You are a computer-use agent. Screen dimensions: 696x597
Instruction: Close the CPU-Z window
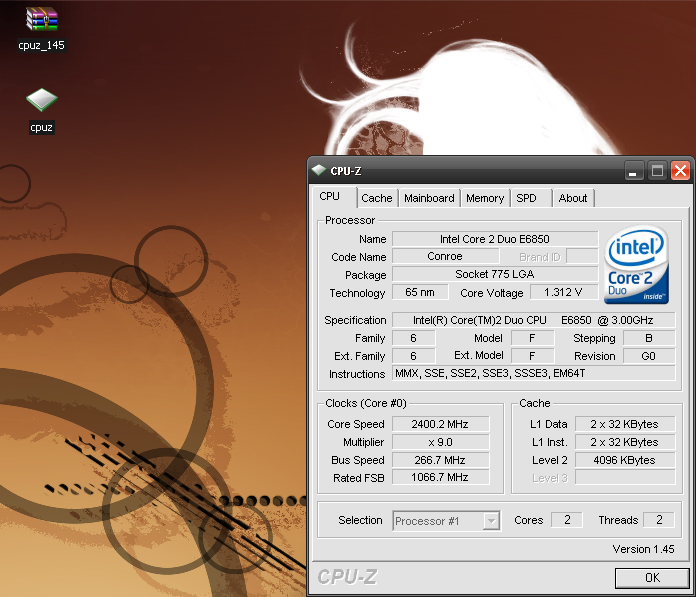tap(680, 170)
